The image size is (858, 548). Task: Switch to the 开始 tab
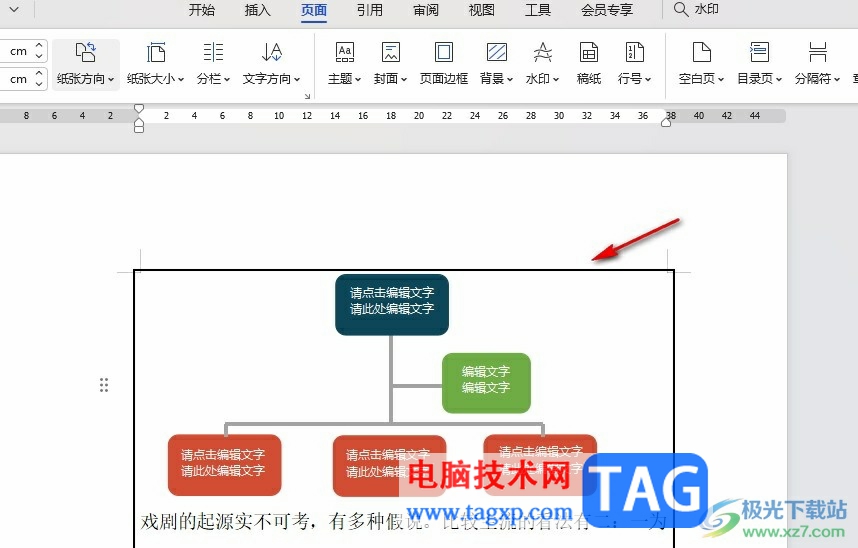[x=201, y=10]
